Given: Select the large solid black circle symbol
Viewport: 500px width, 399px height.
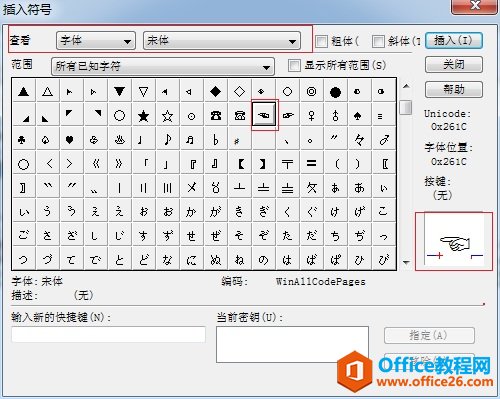Looking at the screenshot, I should coord(335,91).
